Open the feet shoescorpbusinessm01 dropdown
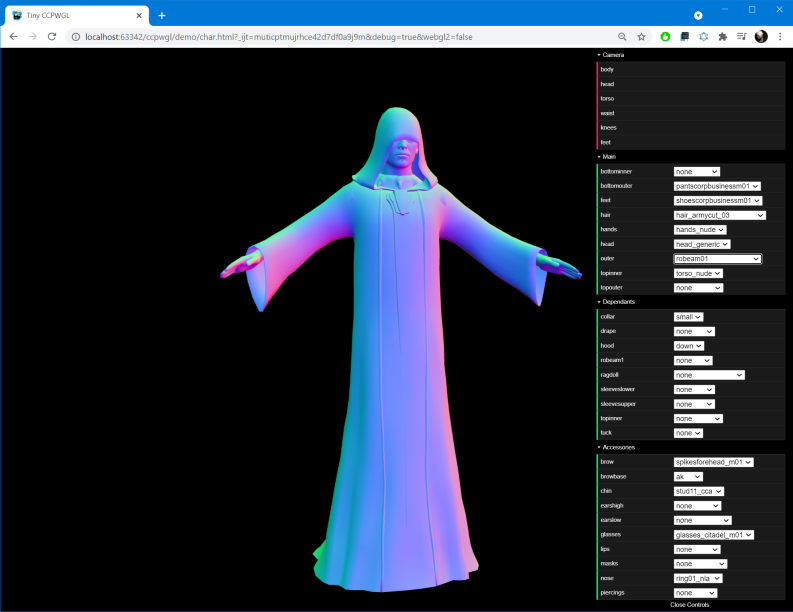 click(718, 201)
